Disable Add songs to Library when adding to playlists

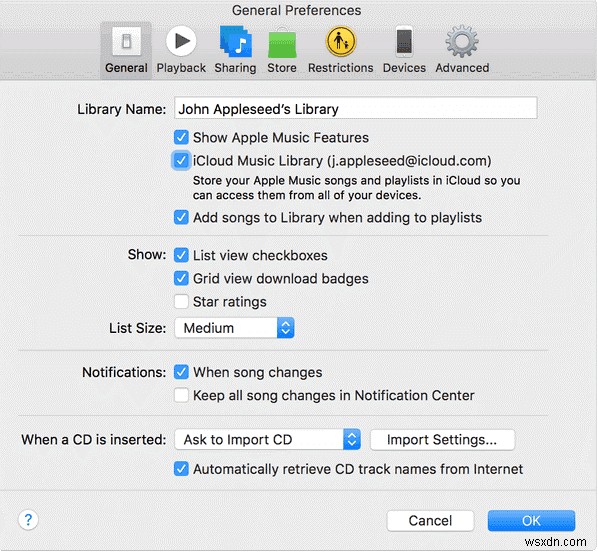[181, 217]
